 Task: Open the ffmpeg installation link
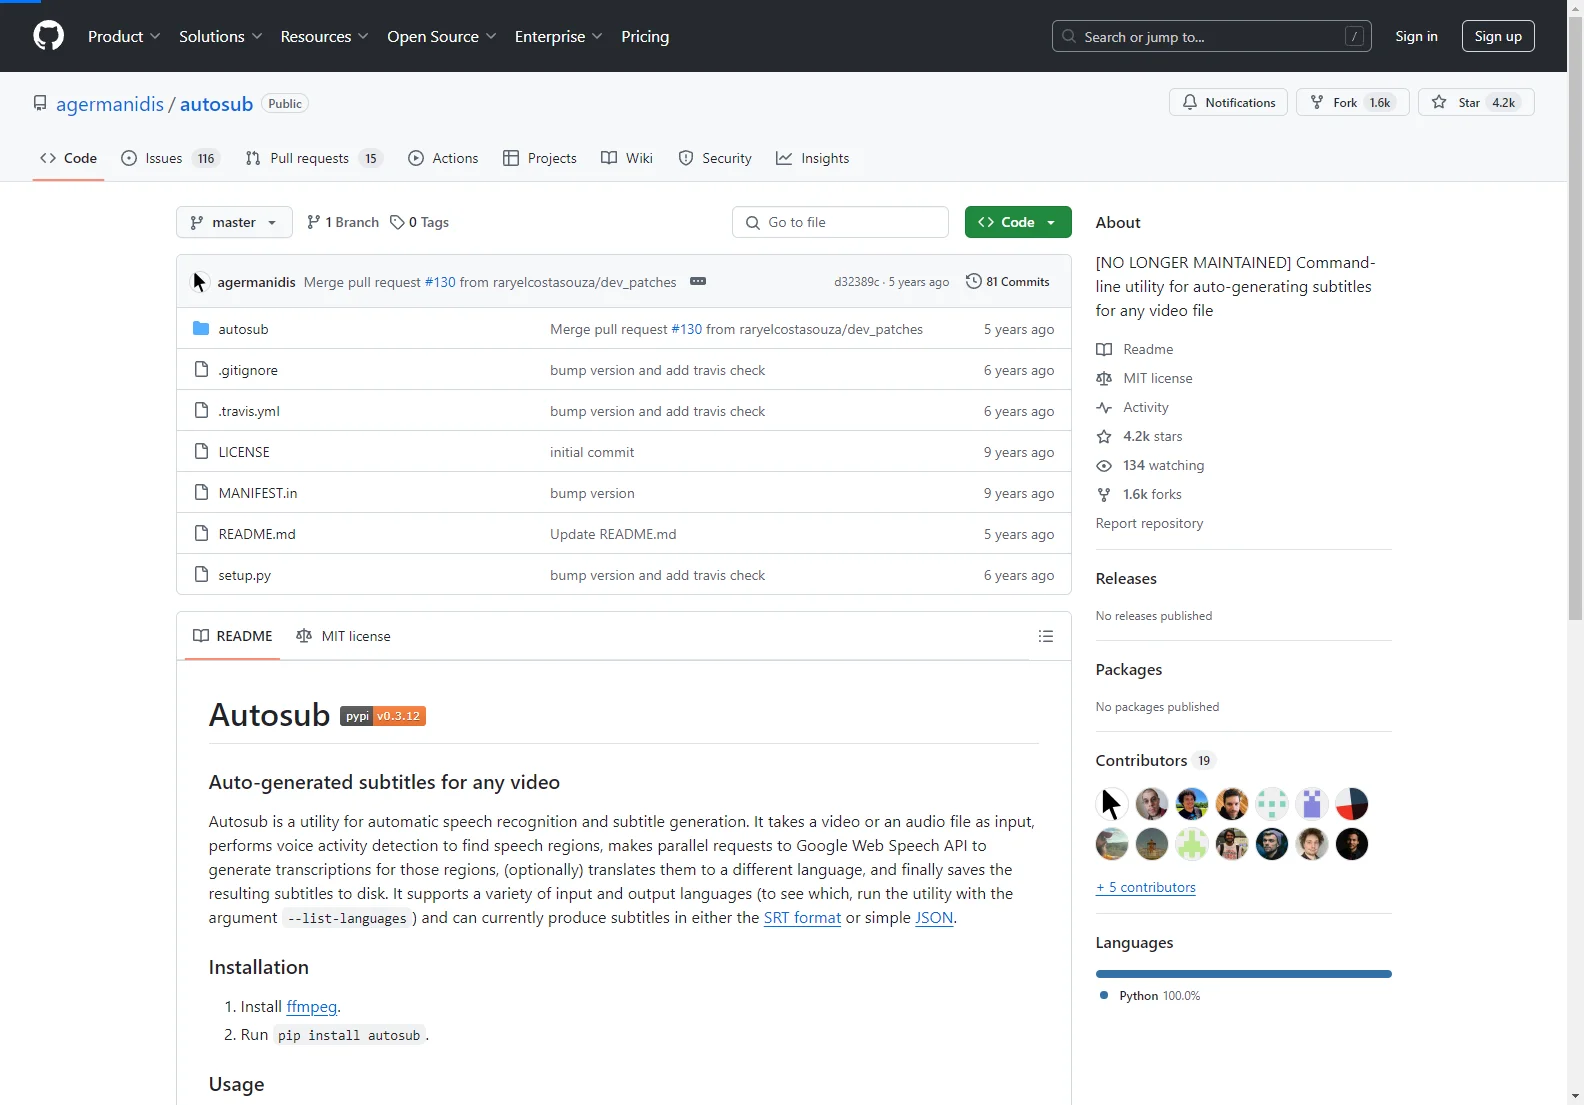(x=311, y=1007)
